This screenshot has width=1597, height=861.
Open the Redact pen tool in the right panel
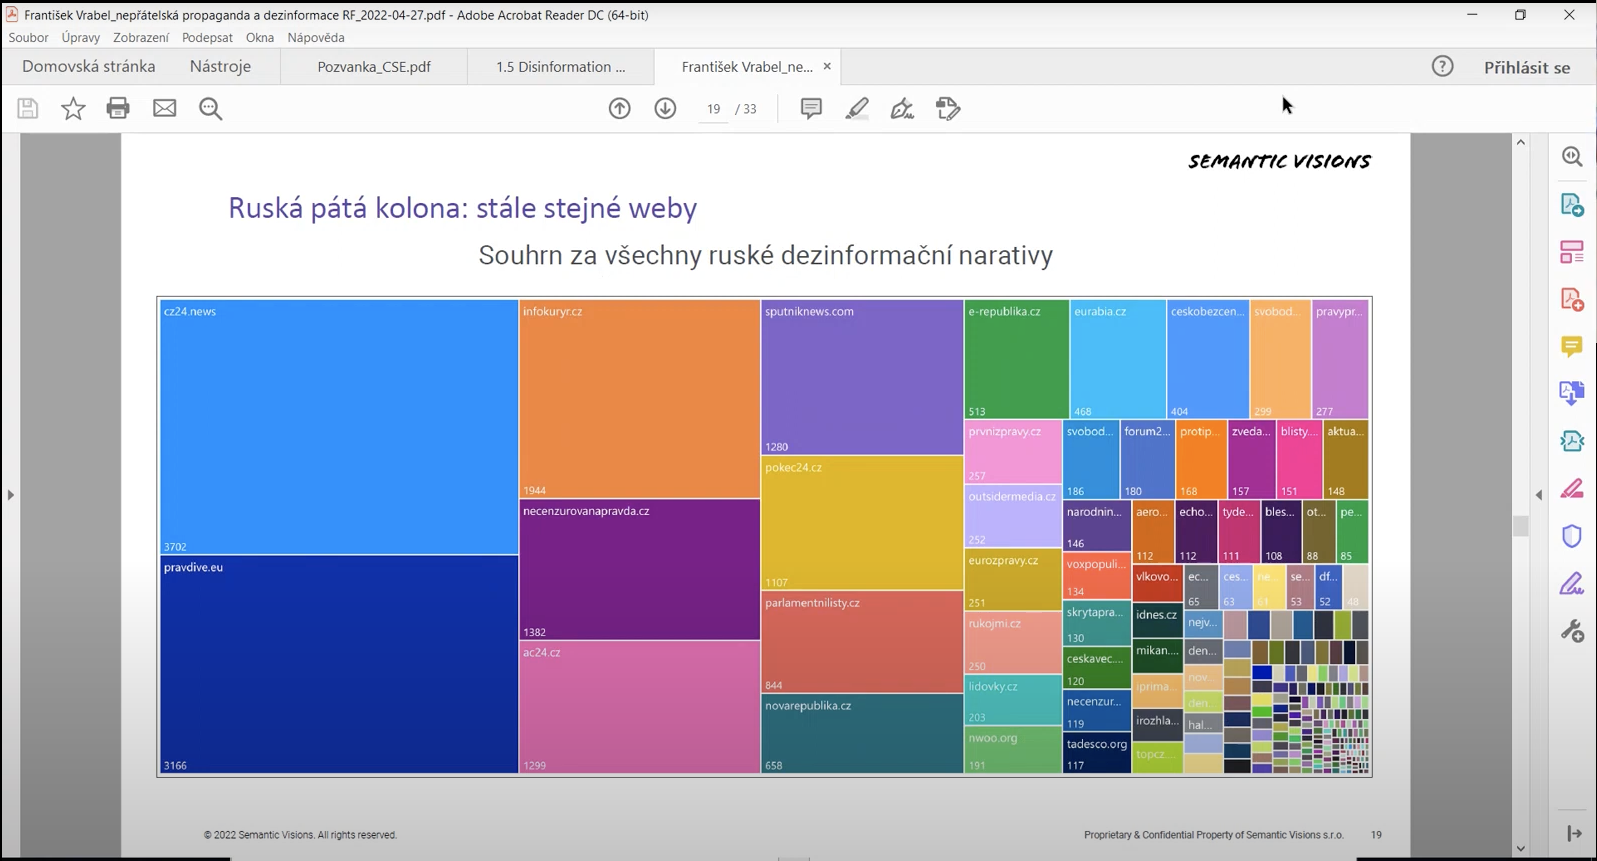pos(1572,488)
